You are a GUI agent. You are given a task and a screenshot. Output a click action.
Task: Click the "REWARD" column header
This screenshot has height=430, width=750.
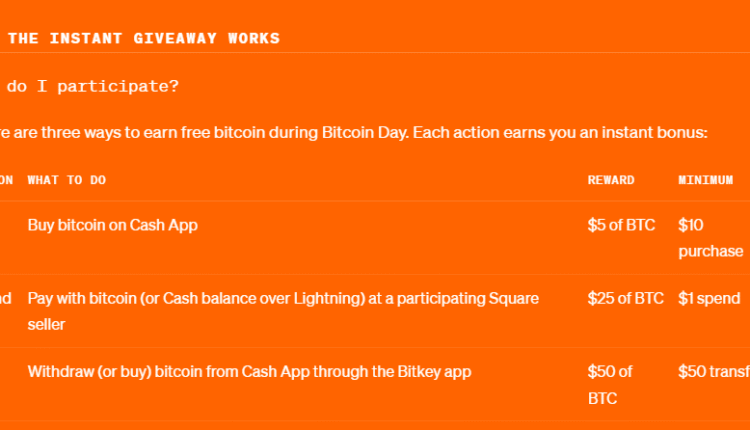click(611, 180)
